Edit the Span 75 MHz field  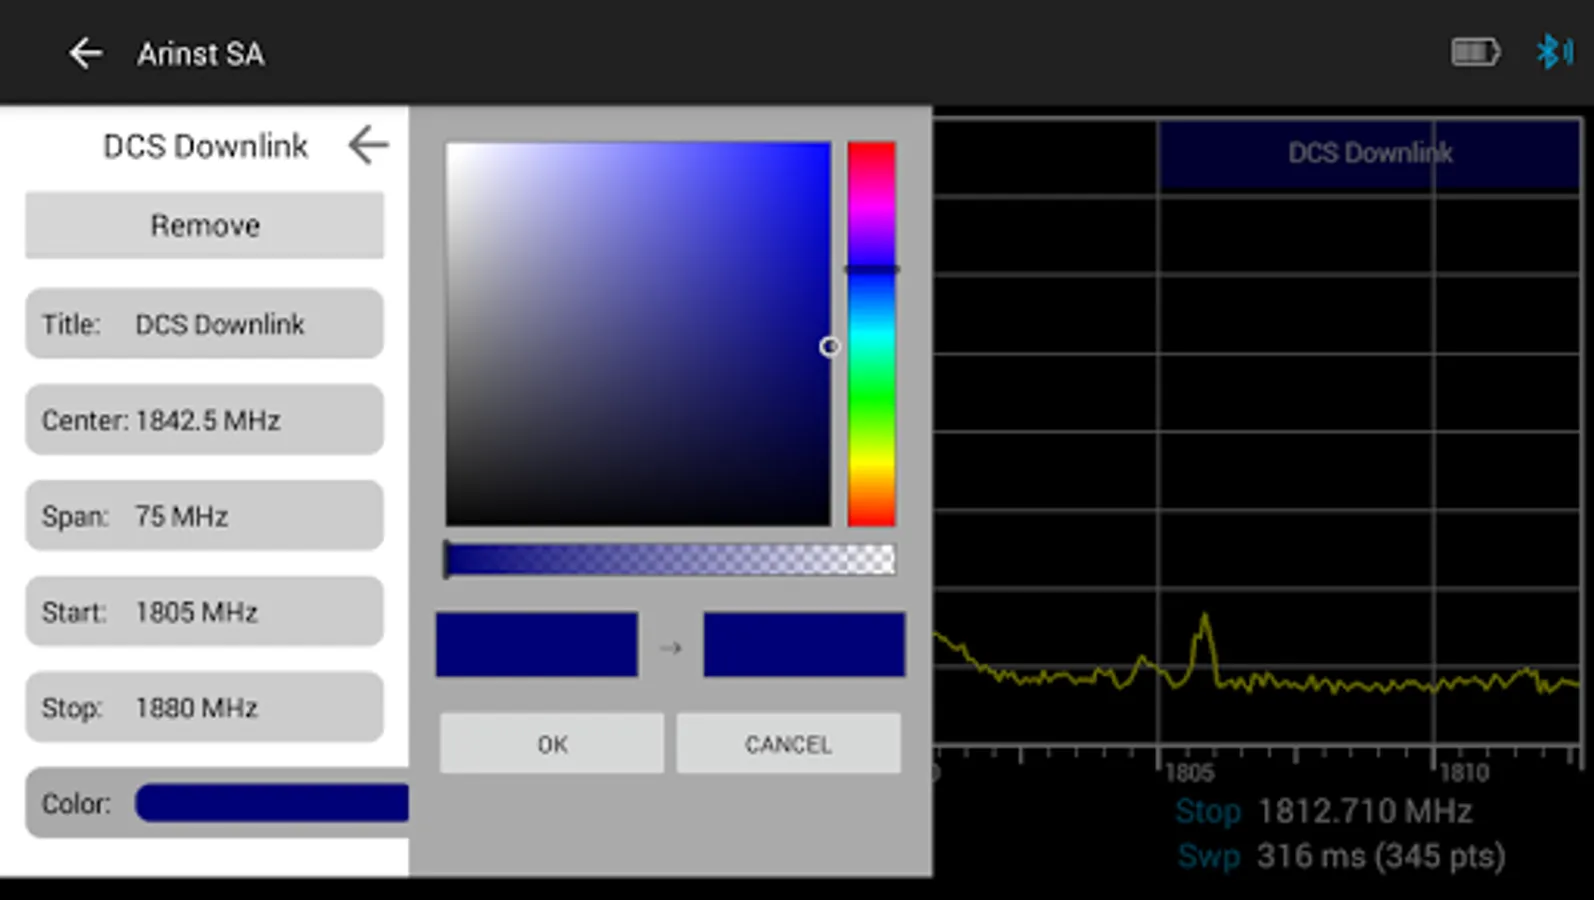tap(204, 516)
